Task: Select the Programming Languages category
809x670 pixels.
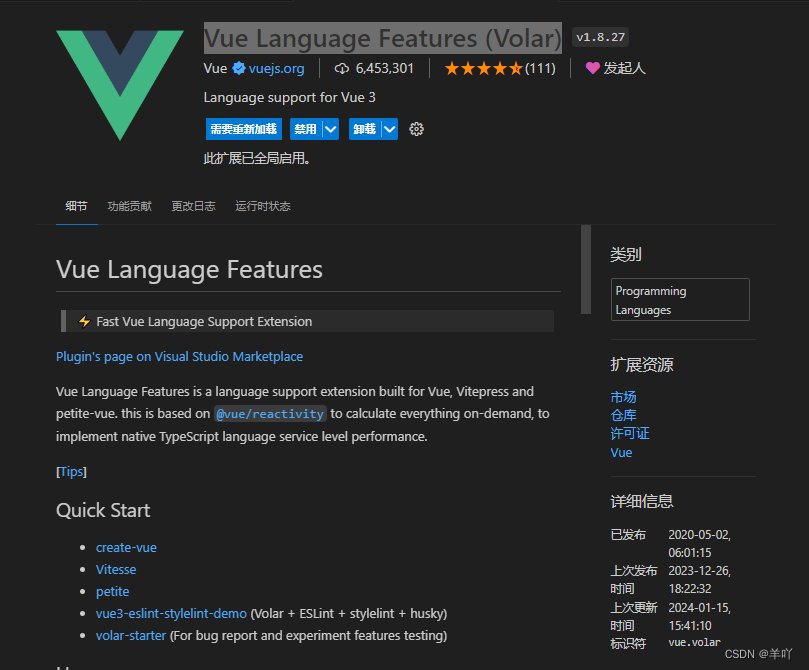Action: pyautogui.click(x=680, y=299)
